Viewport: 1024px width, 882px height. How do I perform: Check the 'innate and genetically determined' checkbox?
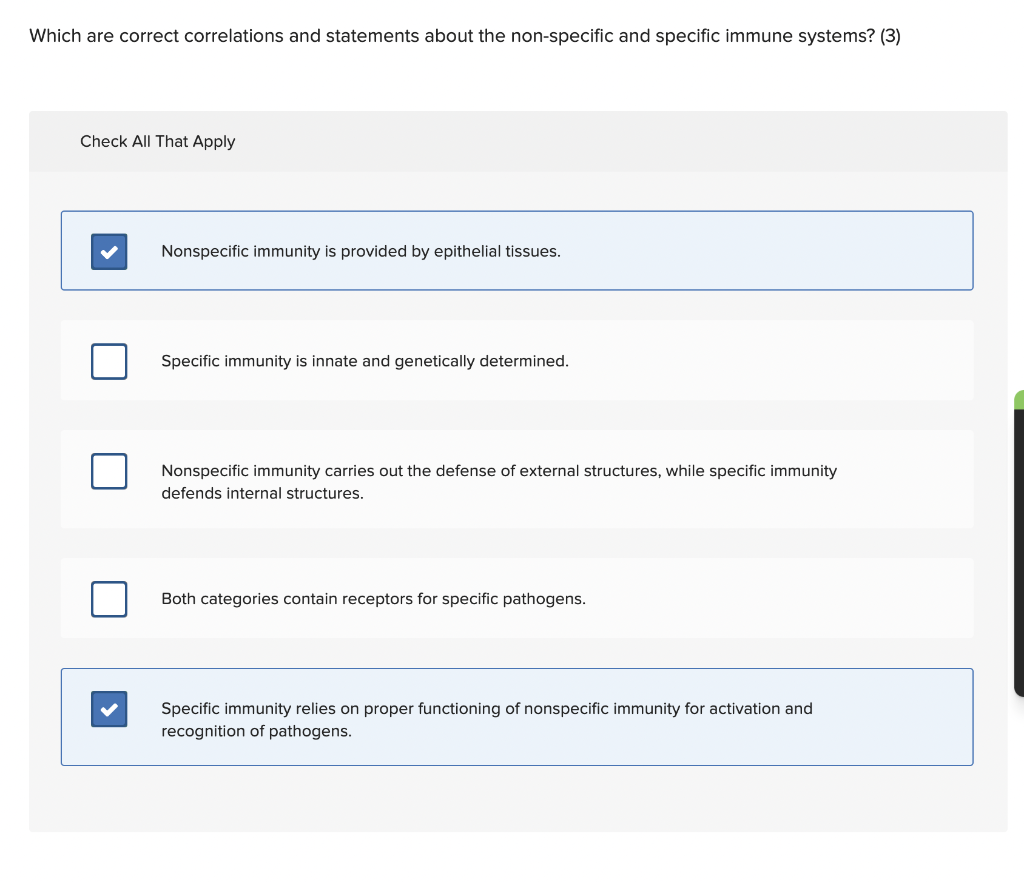click(x=109, y=361)
